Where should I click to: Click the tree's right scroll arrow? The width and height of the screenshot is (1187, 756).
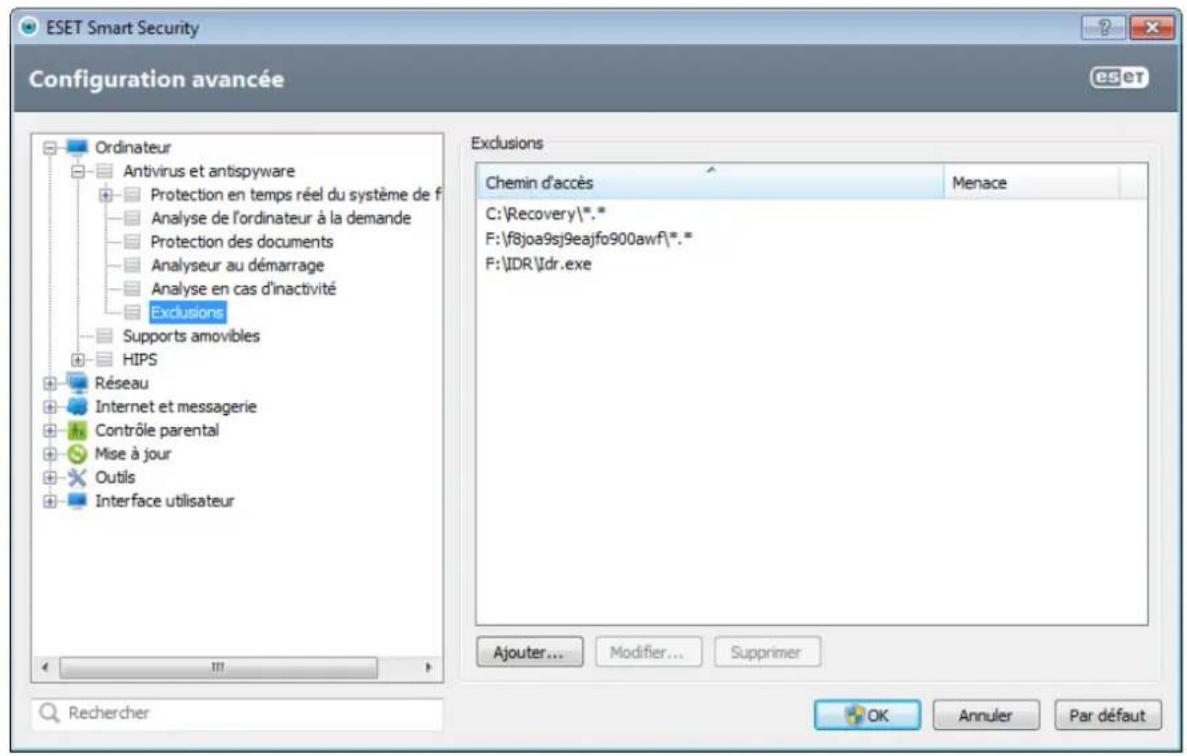[428, 667]
